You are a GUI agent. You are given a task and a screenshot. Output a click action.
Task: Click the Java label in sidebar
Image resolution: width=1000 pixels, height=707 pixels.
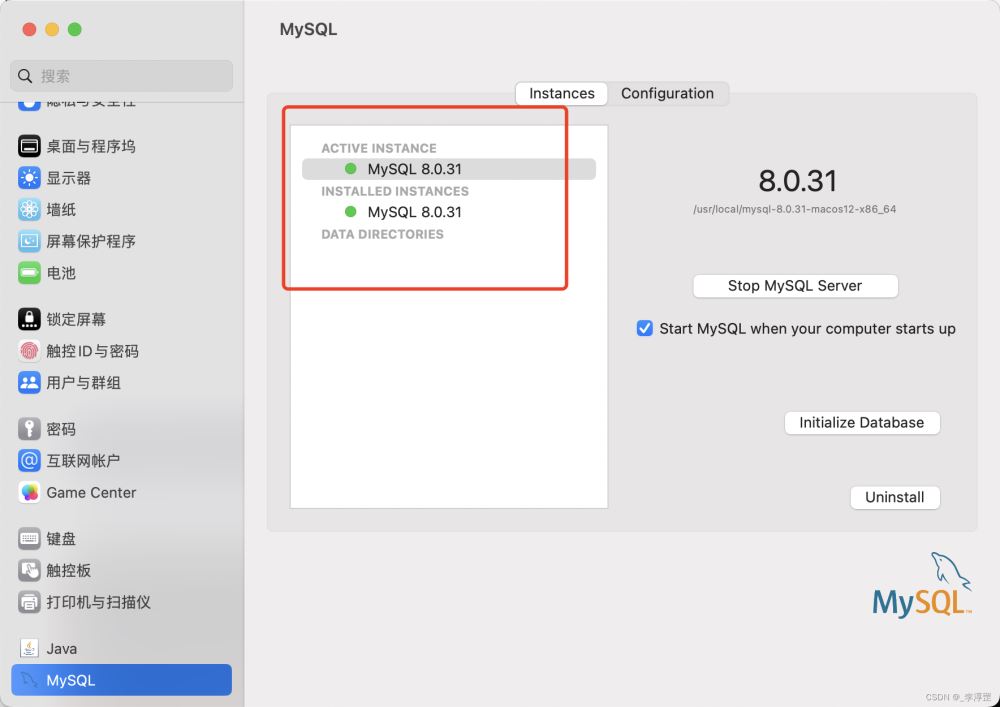pyautogui.click(x=62, y=648)
